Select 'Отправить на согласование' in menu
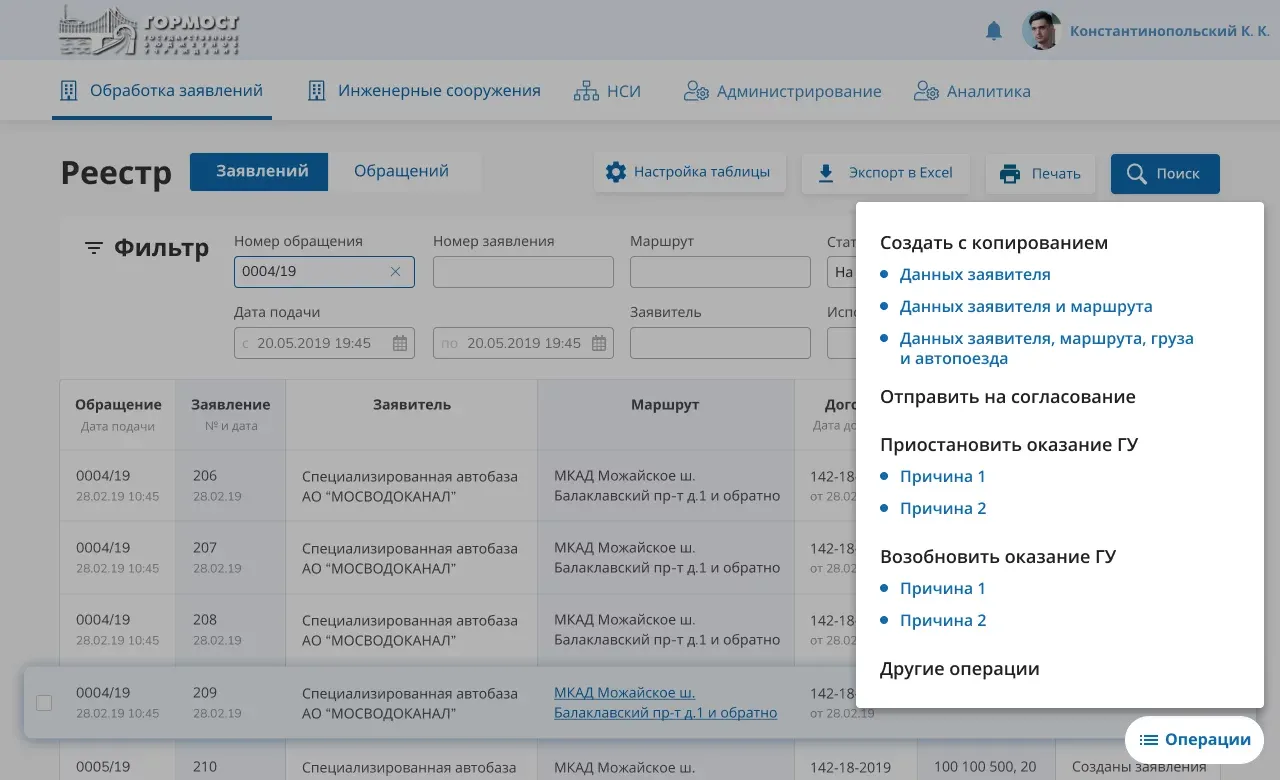 pos(1008,397)
